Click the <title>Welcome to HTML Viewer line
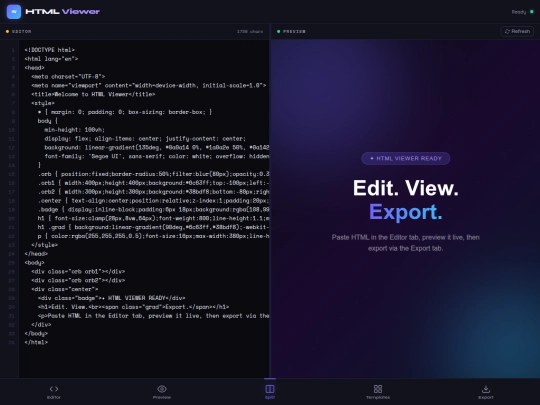The image size is (540, 405). click(93, 94)
